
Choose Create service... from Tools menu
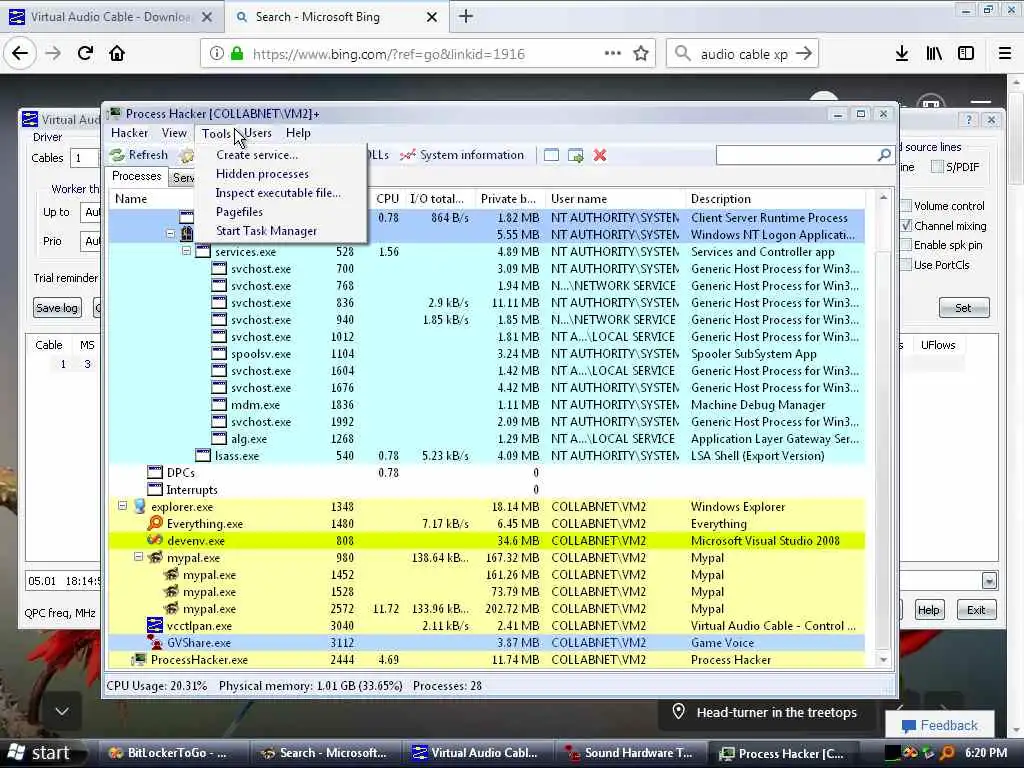[281, 155]
